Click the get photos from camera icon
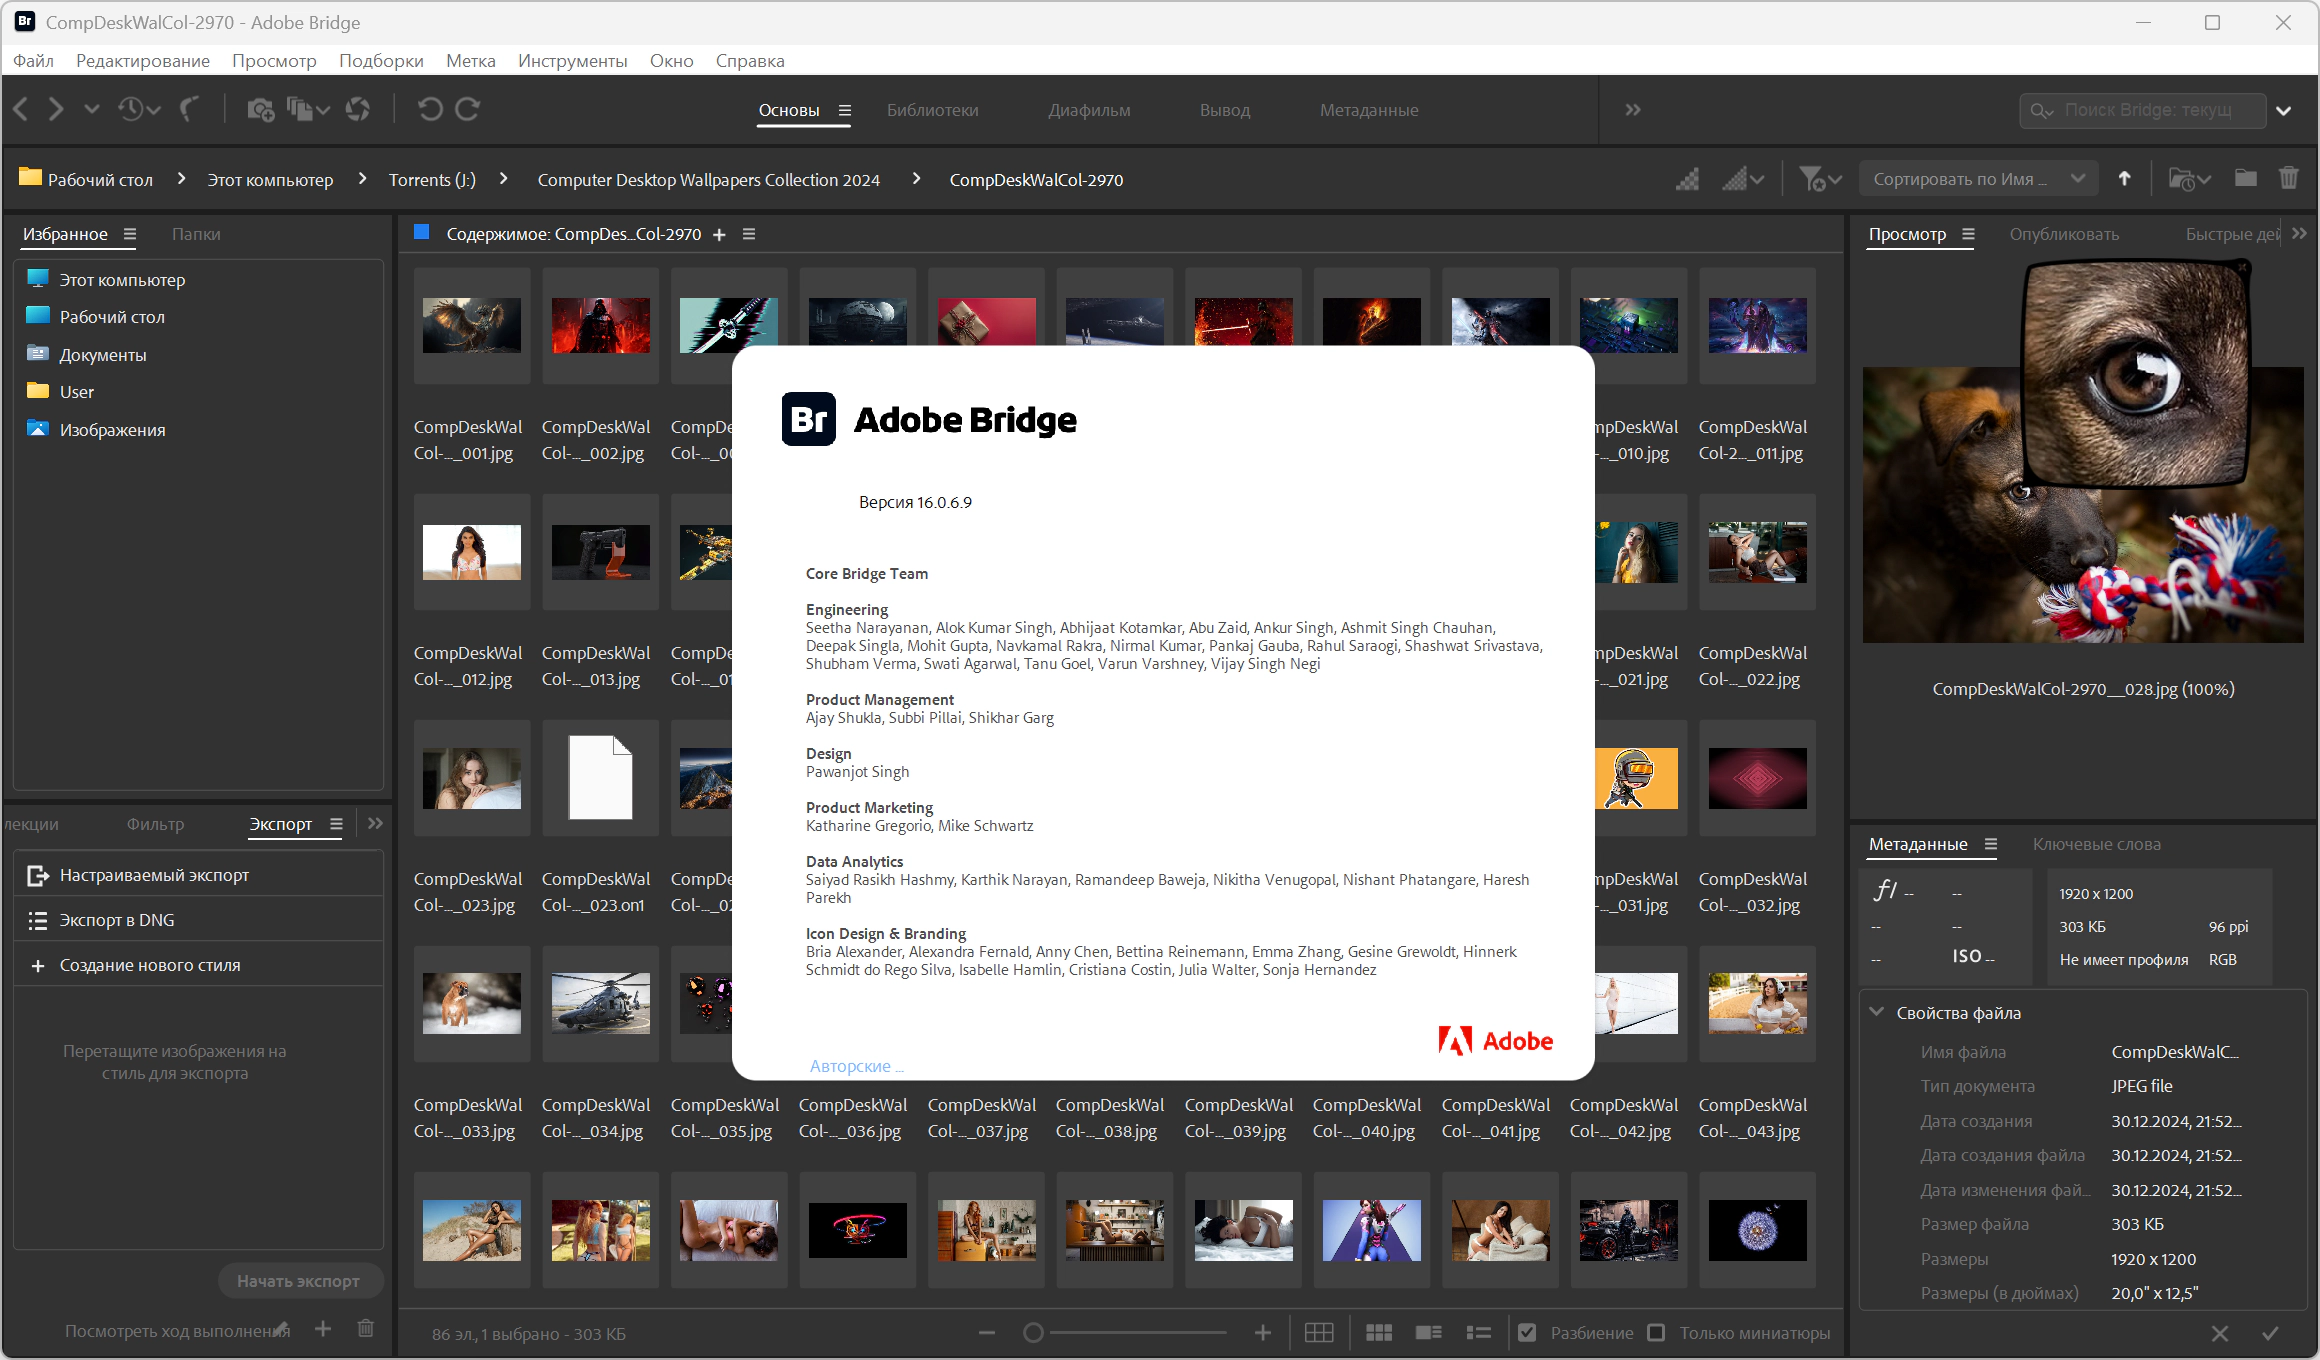The height and width of the screenshot is (1360, 2320). 260,109
